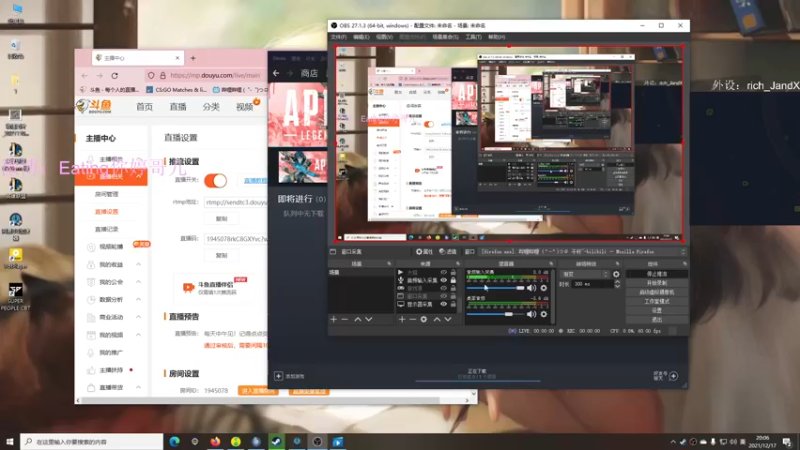The height and width of the screenshot is (450, 800).
Task: Toggle lock on 音频输入采集 source
Action: pyautogui.click(x=453, y=280)
